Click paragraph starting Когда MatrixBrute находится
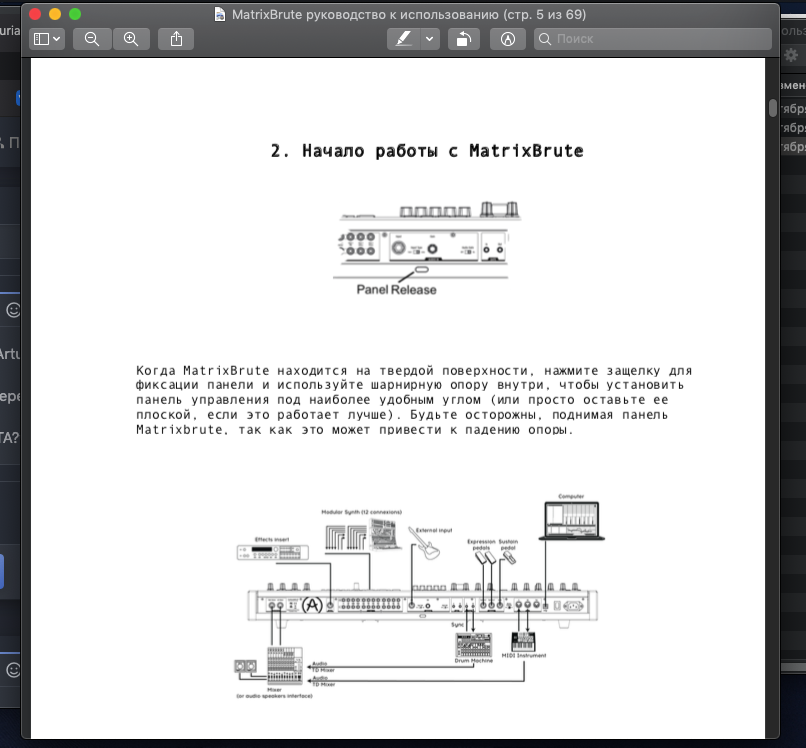 pyautogui.click(x=414, y=400)
